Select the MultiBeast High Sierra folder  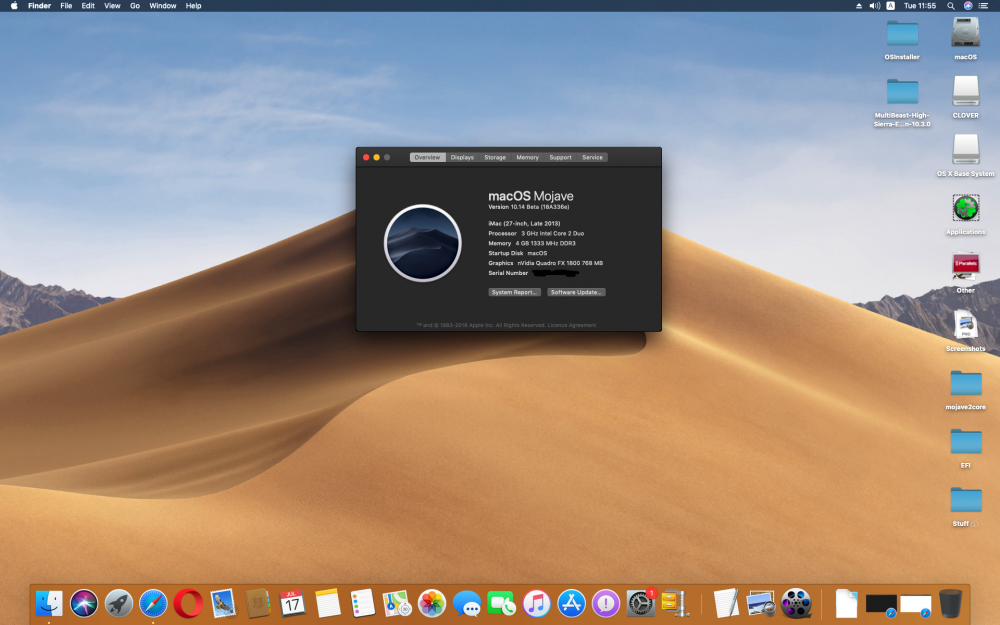(x=902, y=102)
